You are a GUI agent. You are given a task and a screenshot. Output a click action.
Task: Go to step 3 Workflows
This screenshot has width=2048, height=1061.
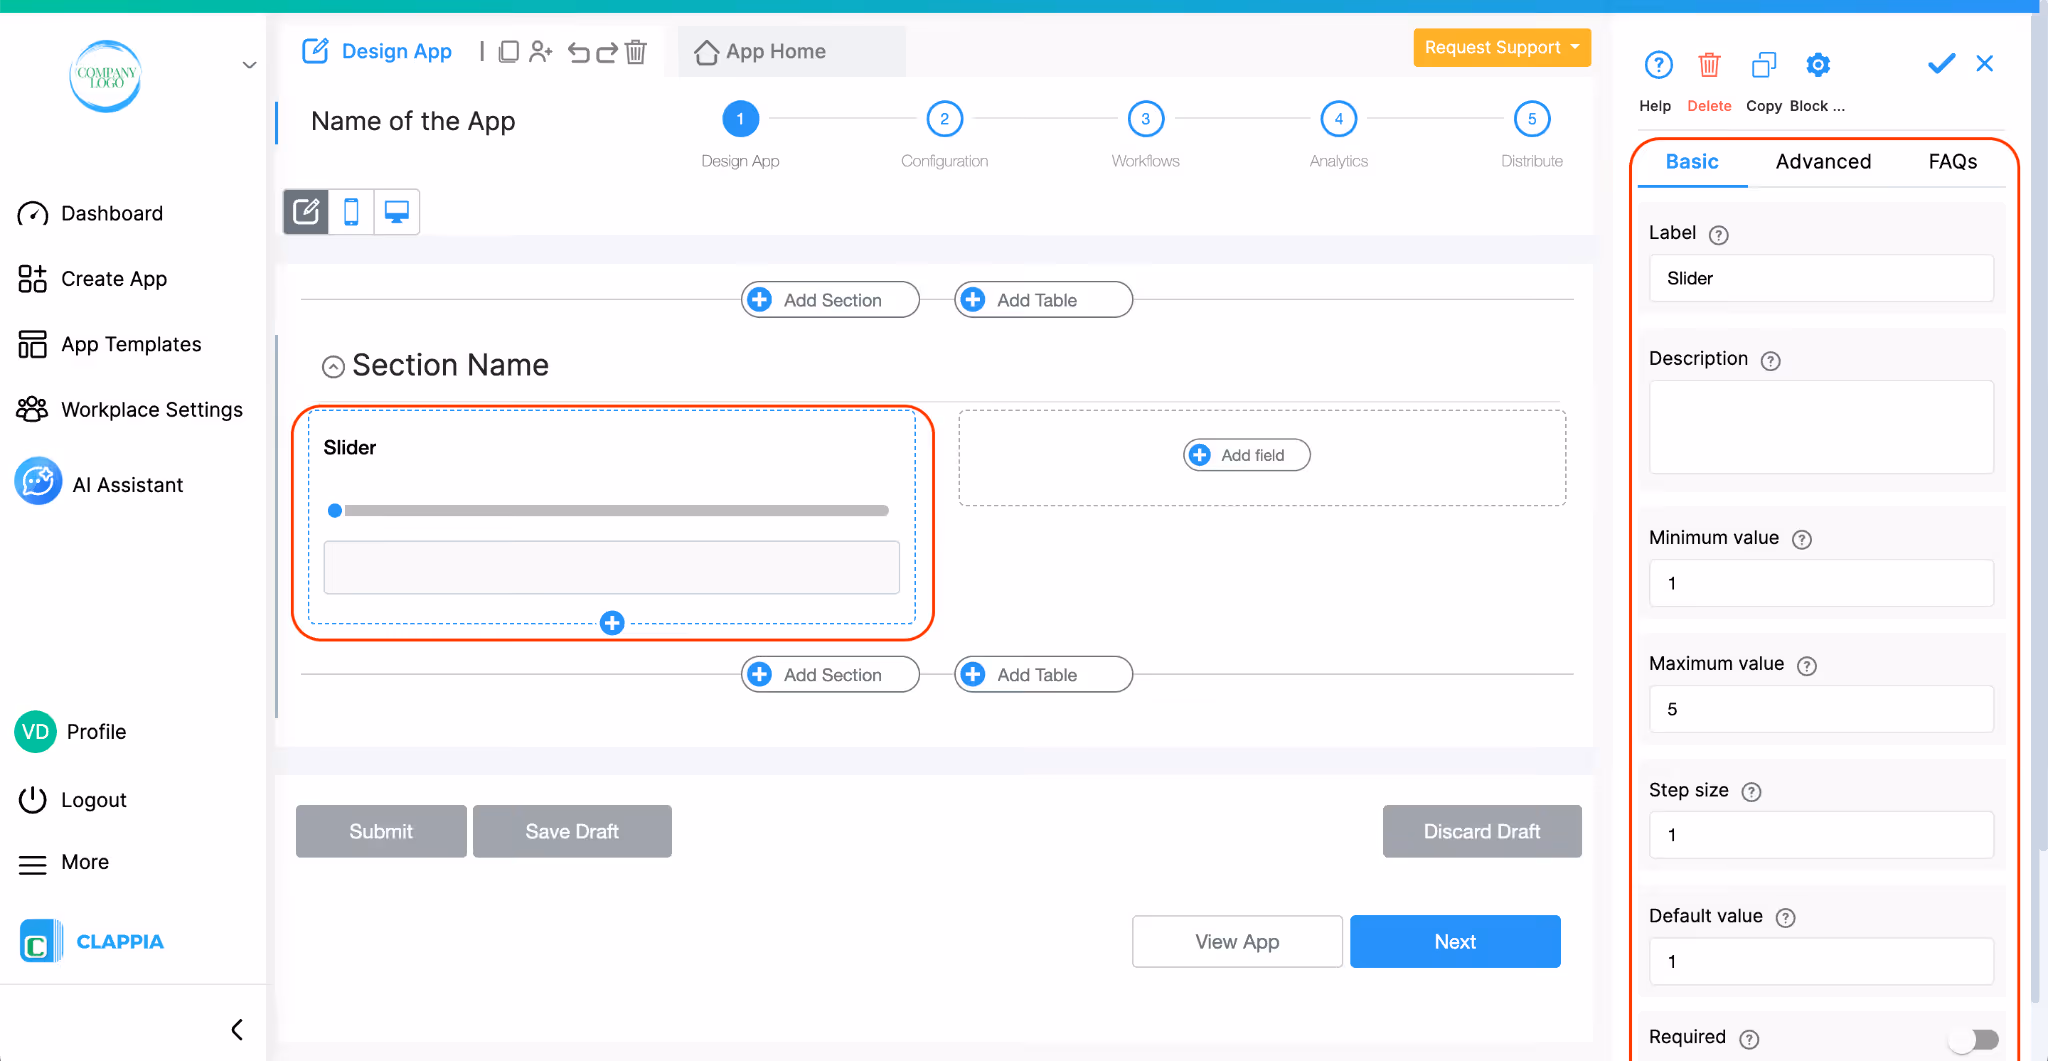[1145, 119]
